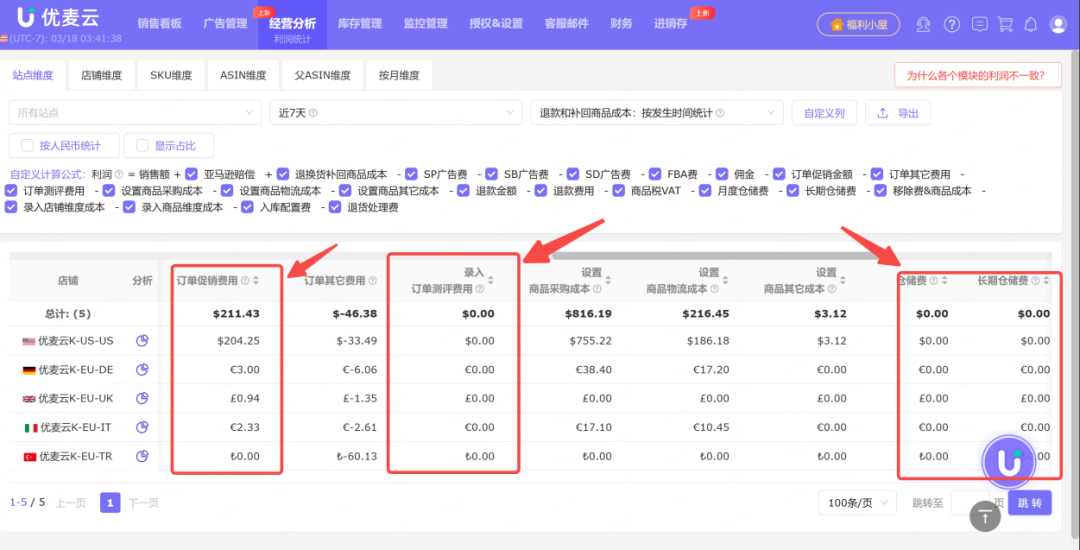This screenshot has width=1080, height=550.
Task: Click analysis pie icon for 优麦云K-EU-TR
Action: click(143, 456)
